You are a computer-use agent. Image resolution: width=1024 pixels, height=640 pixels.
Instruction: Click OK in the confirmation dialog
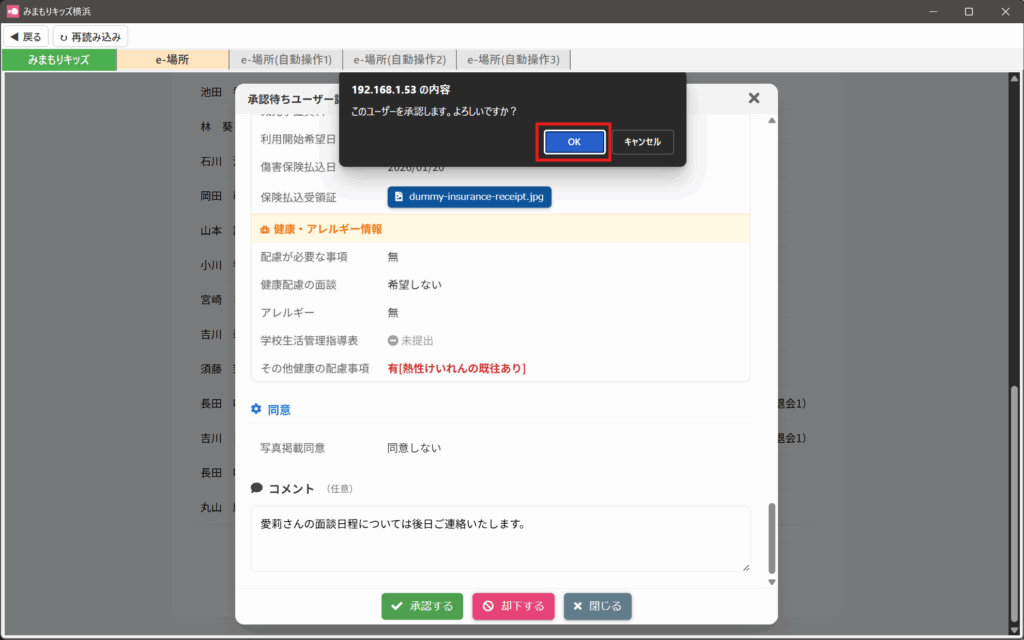(x=574, y=142)
